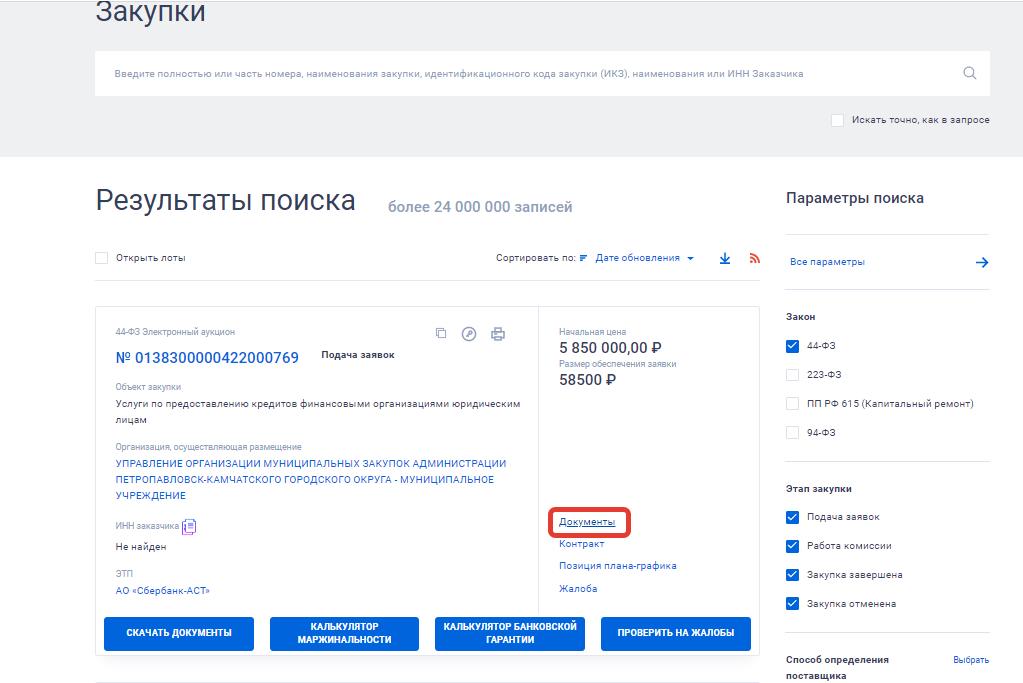Uncheck the Работа комиссии stage checkbox
This screenshot has width=1023, height=683.
click(792, 546)
